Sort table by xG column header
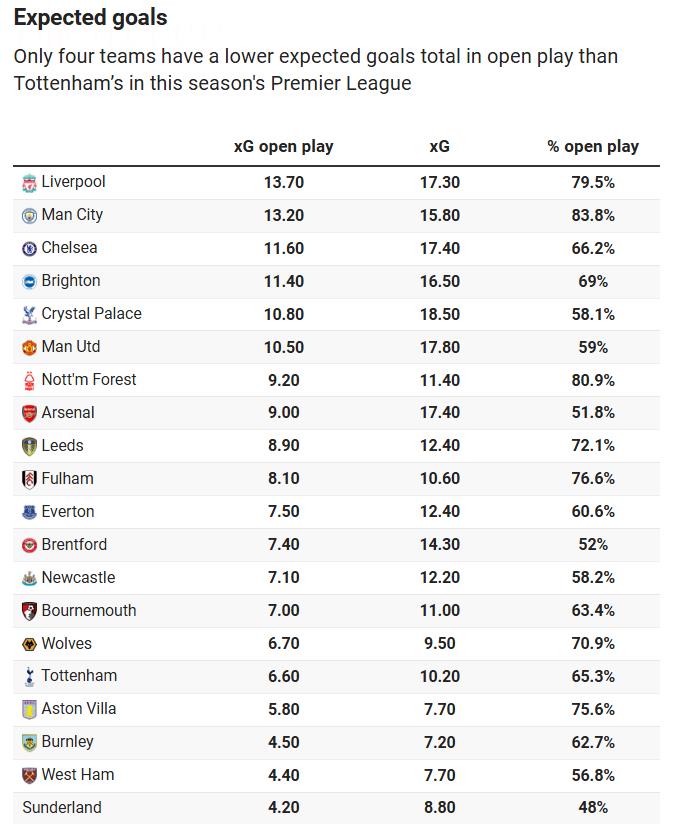Image resolution: width=677 pixels, height=833 pixels. tap(439, 146)
